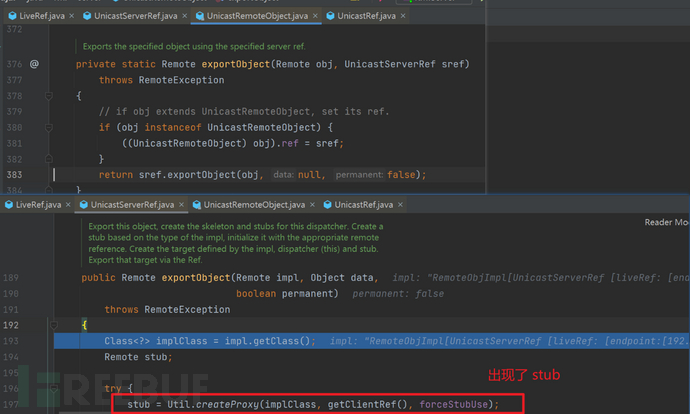Click line number 376 in gutter
Image resolution: width=690 pixels, height=414 pixels.
coord(14,64)
